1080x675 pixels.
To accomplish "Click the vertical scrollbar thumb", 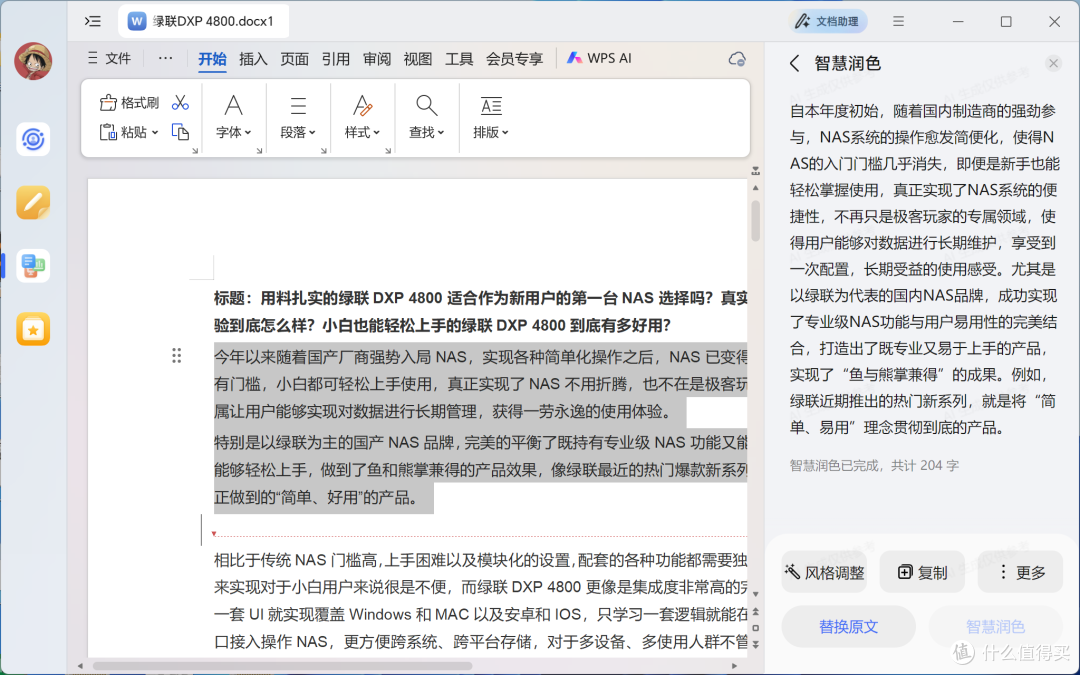I will click(x=756, y=220).
